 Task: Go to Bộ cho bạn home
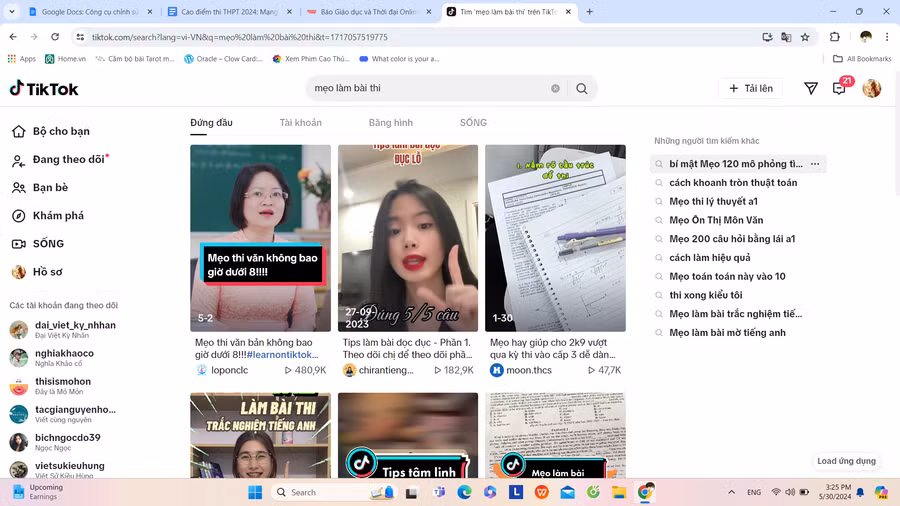pos(51,131)
